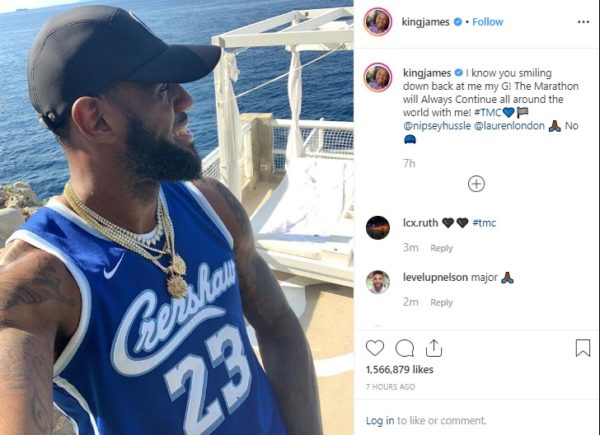View the 1,566,879 likes list
Screen dimensions: 600x435
pyautogui.click(x=399, y=370)
